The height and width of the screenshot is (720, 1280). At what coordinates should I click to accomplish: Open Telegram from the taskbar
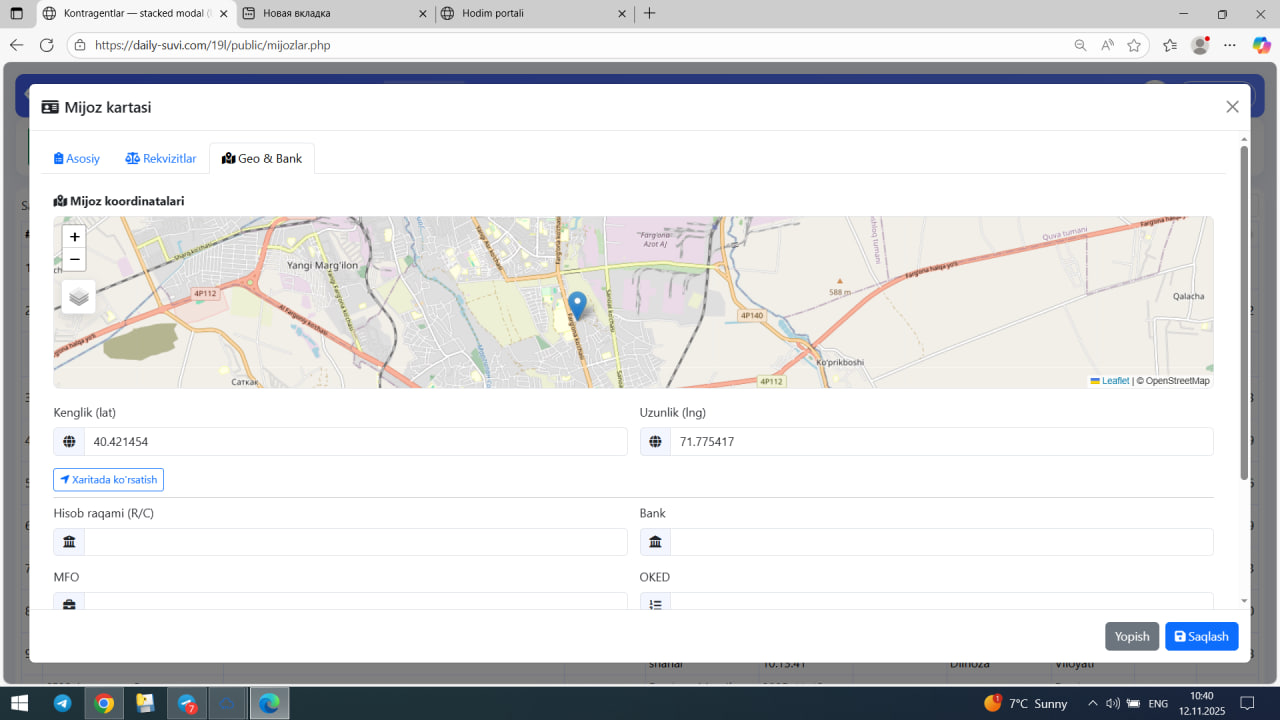coord(62,703)
